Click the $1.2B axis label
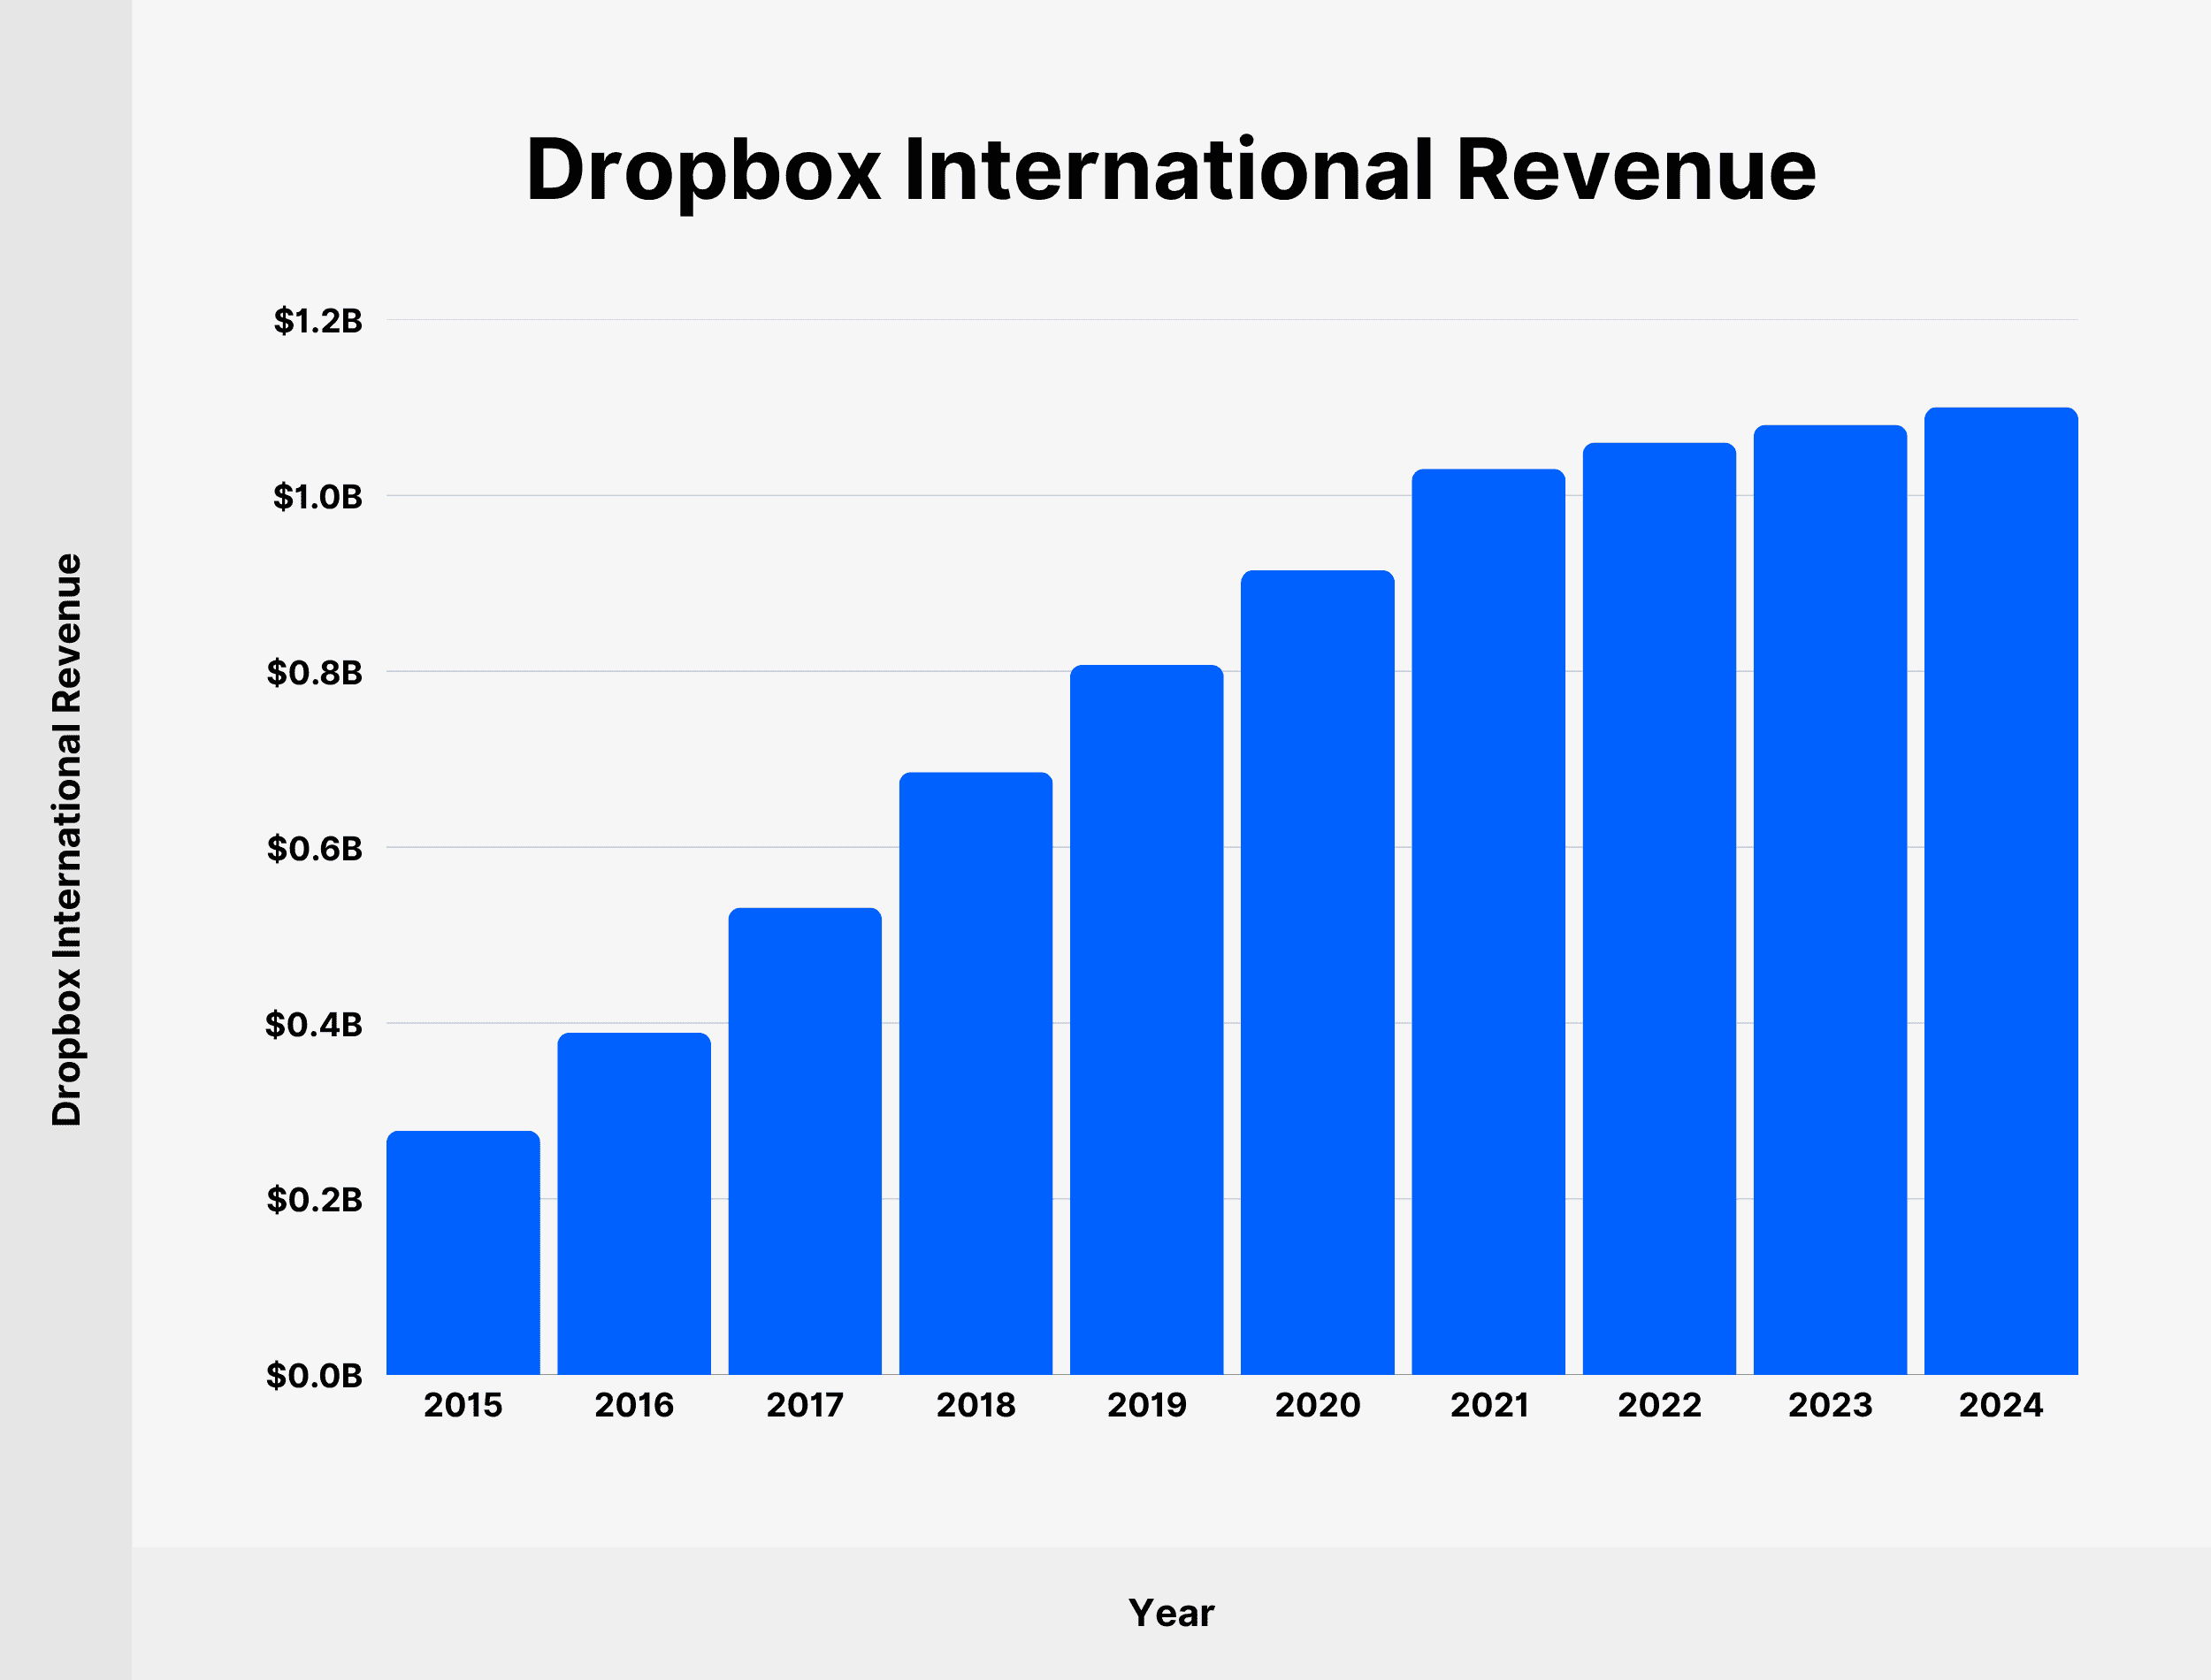The height and width of the screenshot is (1680, 2211). point(317,321)
